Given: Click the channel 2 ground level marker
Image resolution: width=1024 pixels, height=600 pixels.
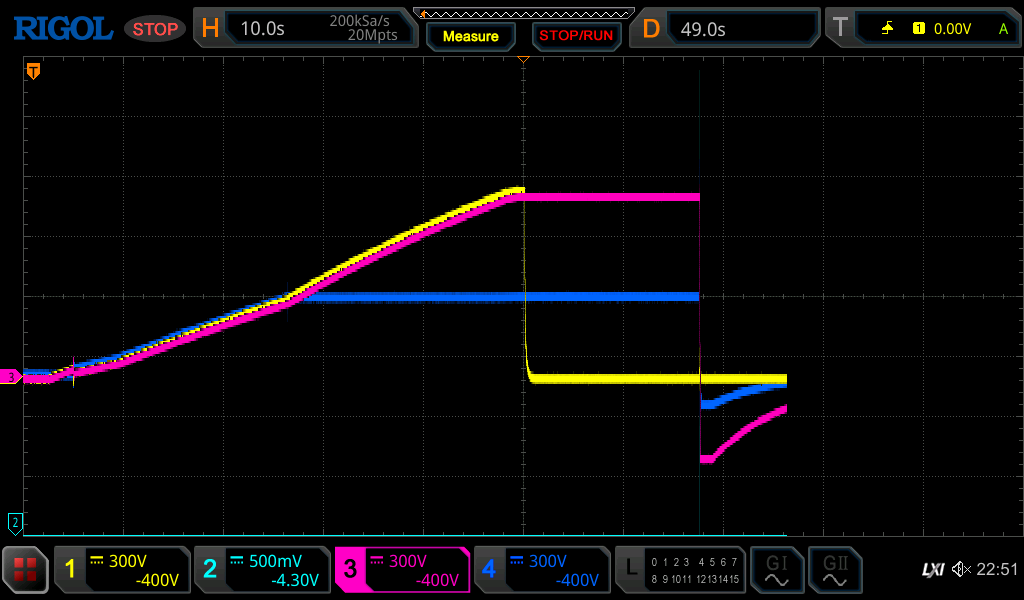Looking at the screenshot, I should tap(15, 522).
